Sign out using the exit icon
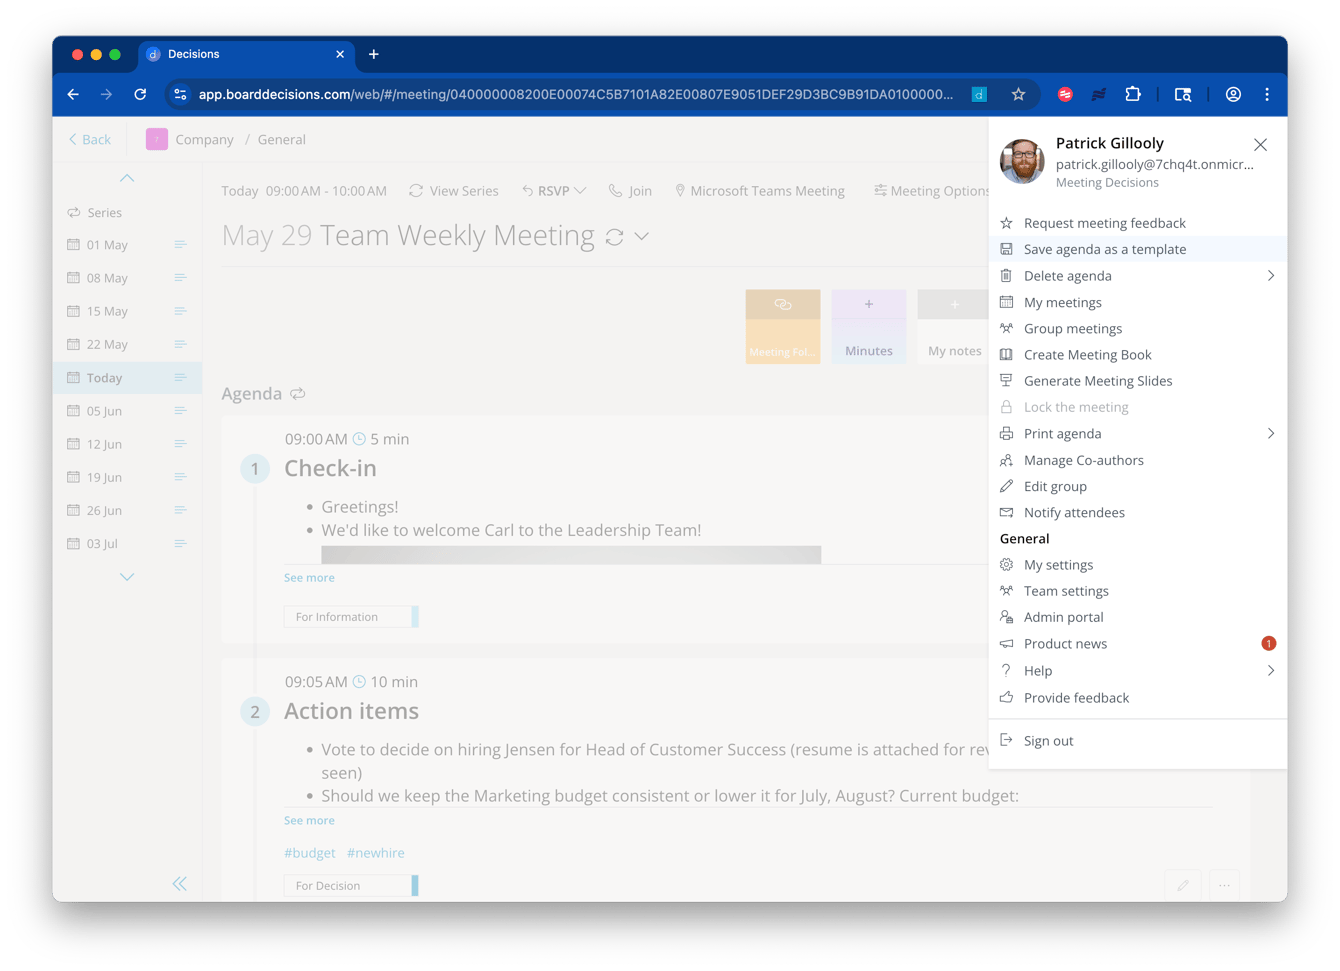Viewport: 1340px width, 971px height. click(1006, 740)
